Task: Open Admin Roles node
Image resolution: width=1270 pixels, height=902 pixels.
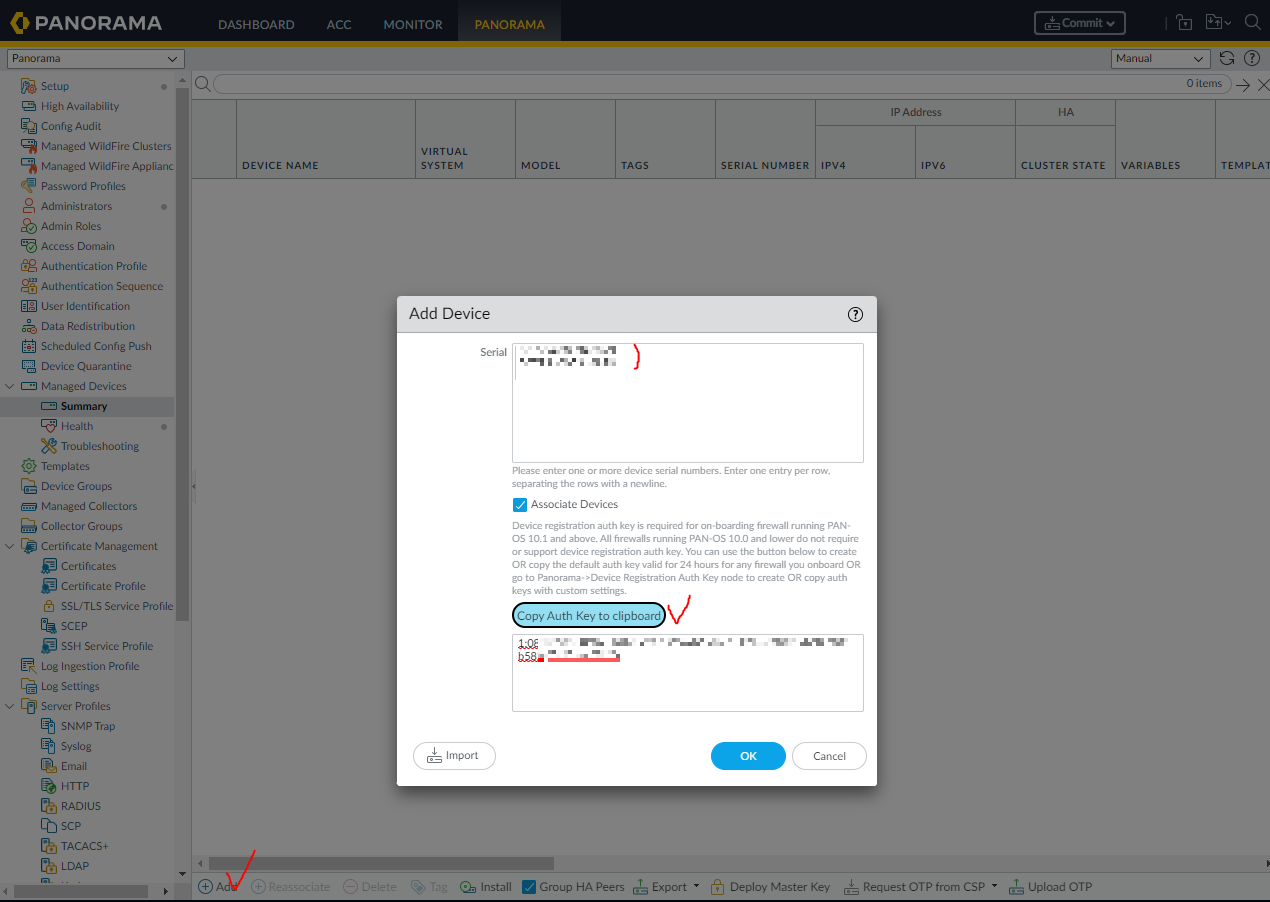Action: pos(71,226)
